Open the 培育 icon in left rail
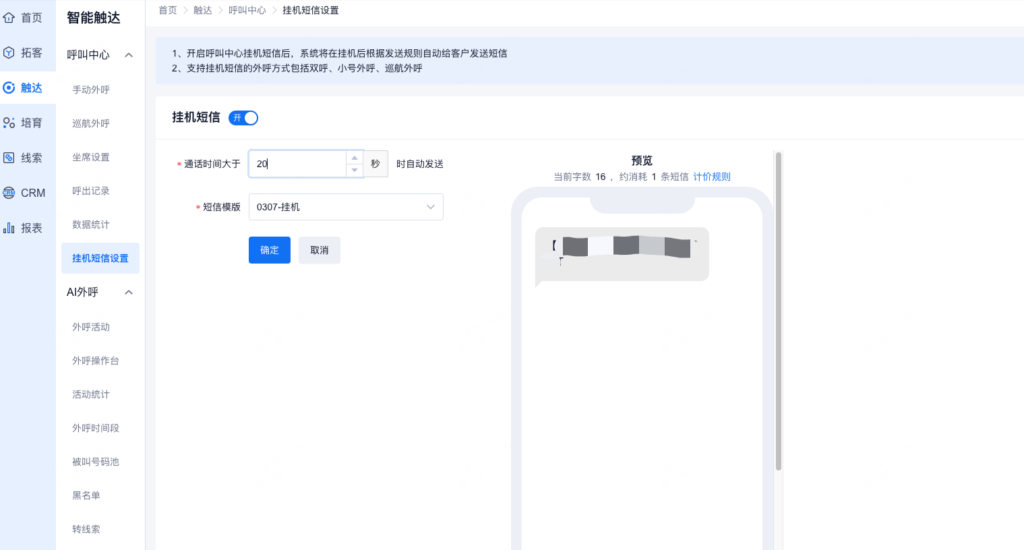This screenshot has width=1024, height=550. [x=9, y=123]
